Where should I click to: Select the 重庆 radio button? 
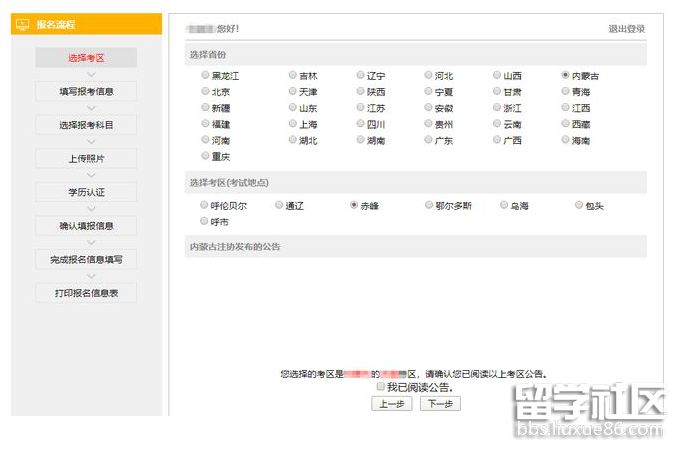(x=205, y=156)
